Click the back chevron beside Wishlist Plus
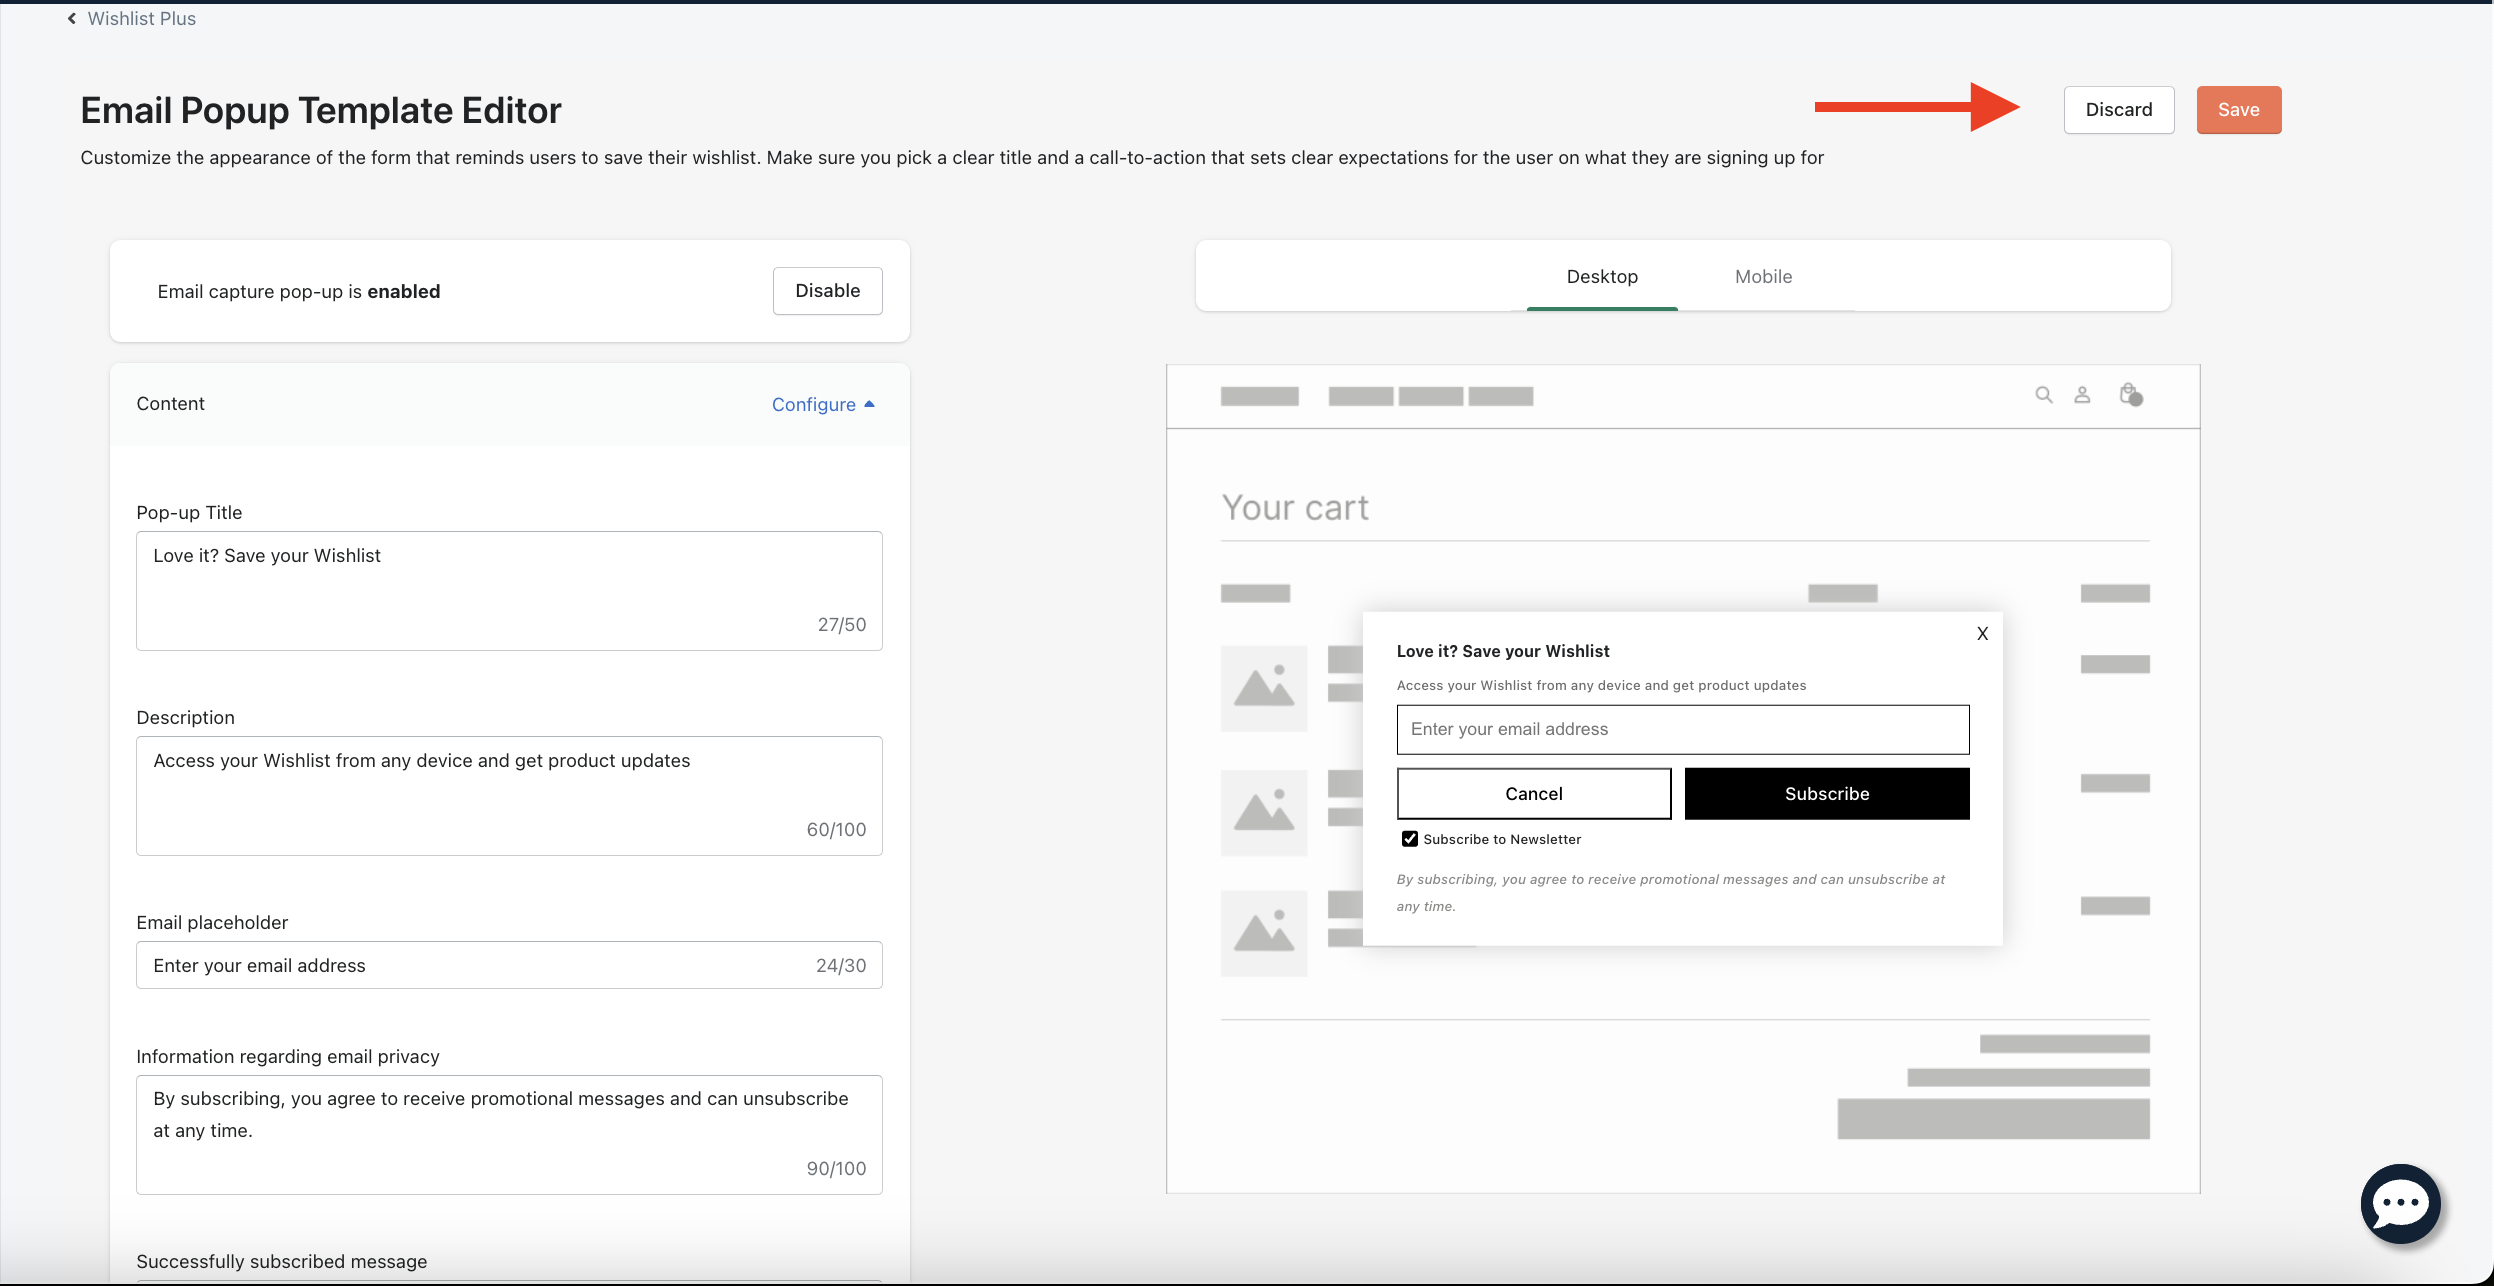The image size is (2494, 1286). pyautogui.click(x=72, y=19)
